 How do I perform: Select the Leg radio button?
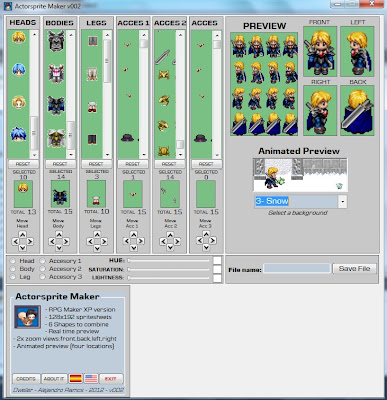[x=13, y=277]
